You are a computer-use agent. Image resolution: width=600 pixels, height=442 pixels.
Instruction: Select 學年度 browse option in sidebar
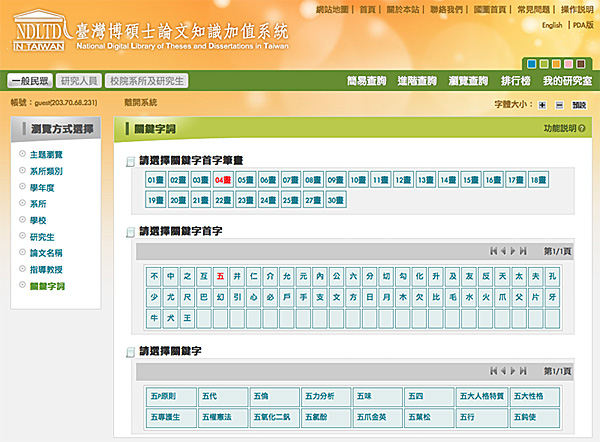[x=43, y=187]
